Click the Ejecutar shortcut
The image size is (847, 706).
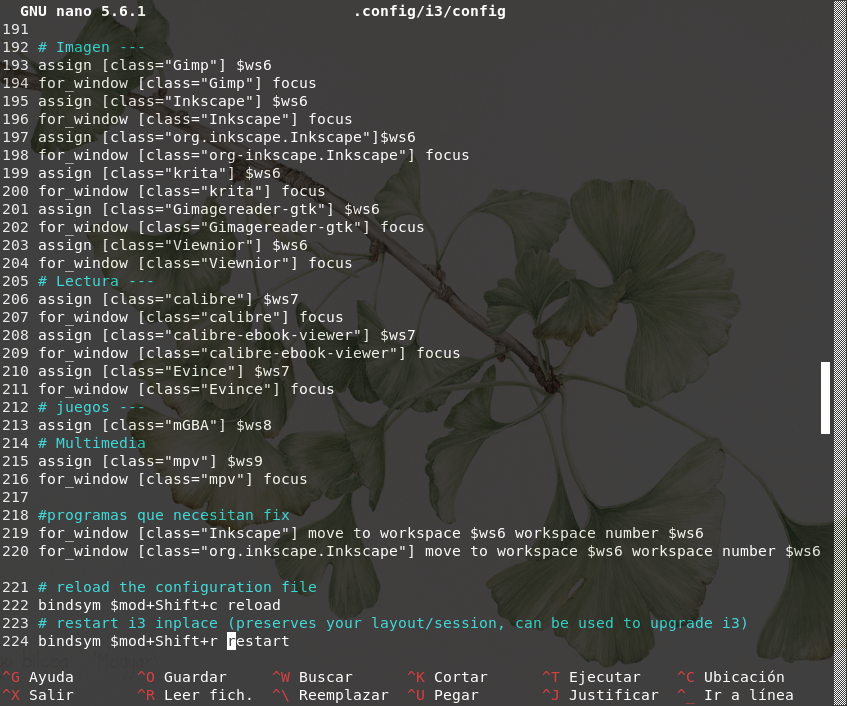590,677
